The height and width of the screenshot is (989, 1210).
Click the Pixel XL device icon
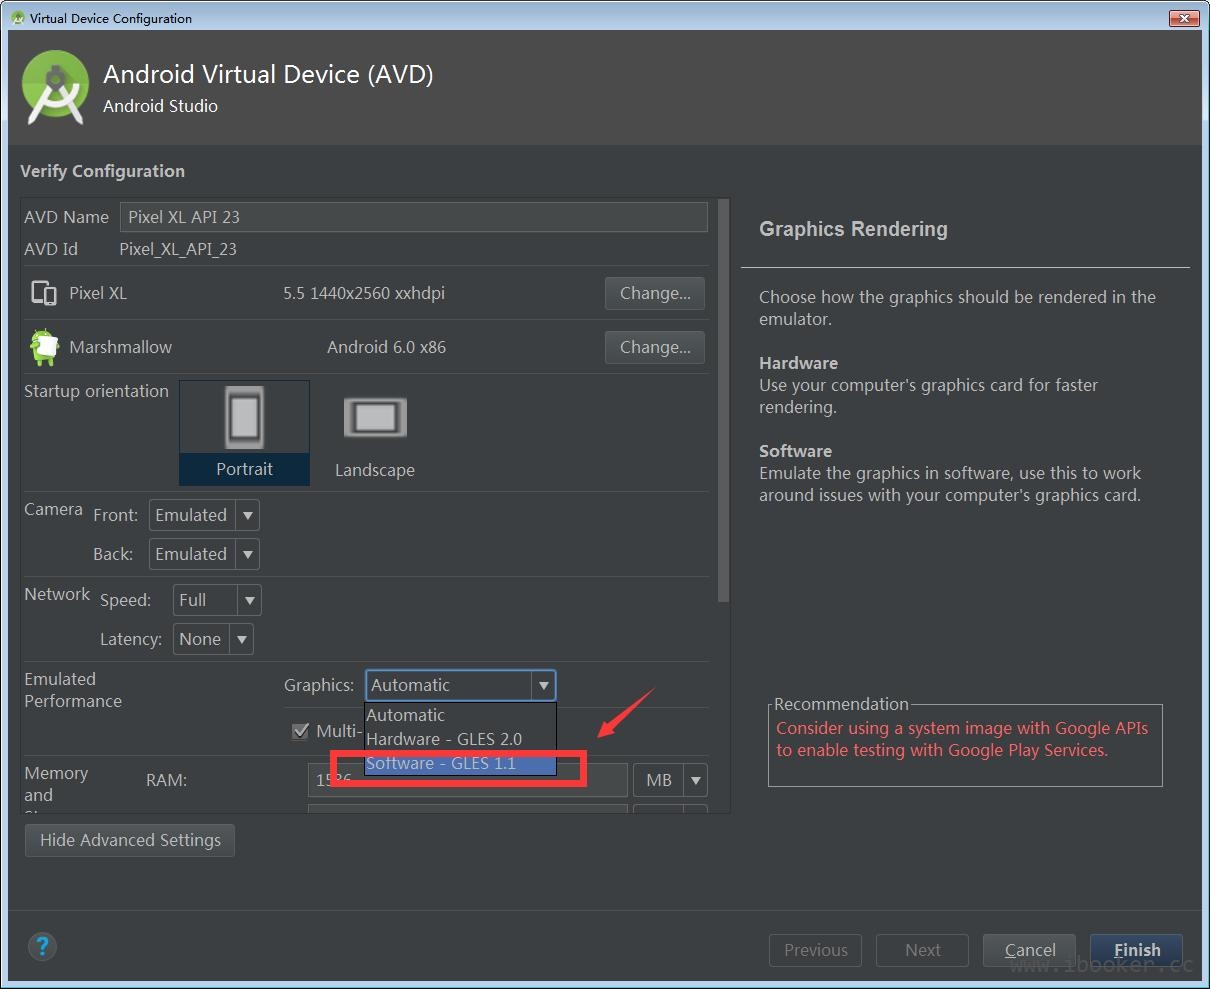coord(44,293)
